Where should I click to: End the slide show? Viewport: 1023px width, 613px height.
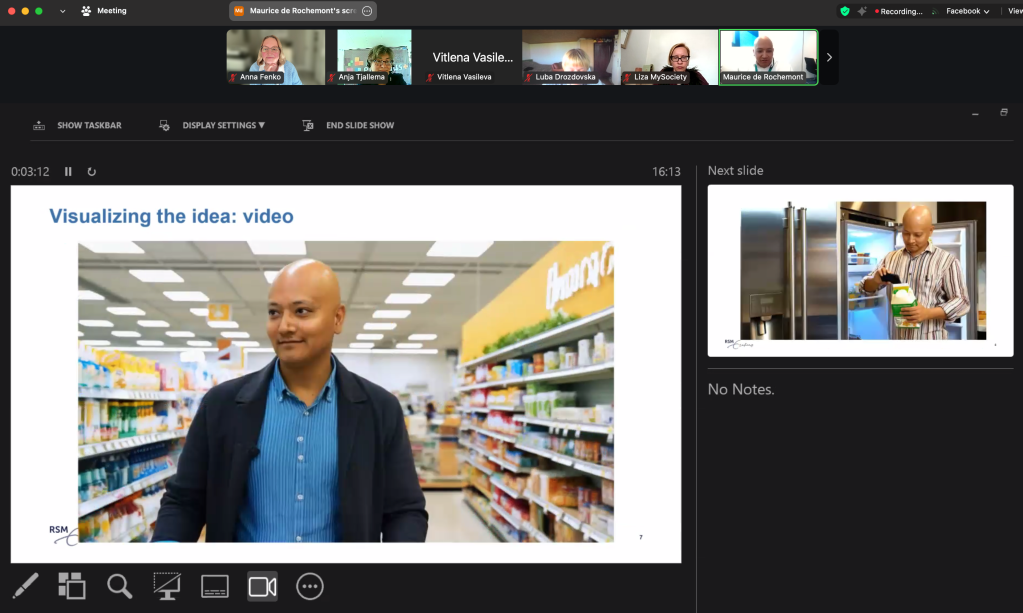point(349,126)
